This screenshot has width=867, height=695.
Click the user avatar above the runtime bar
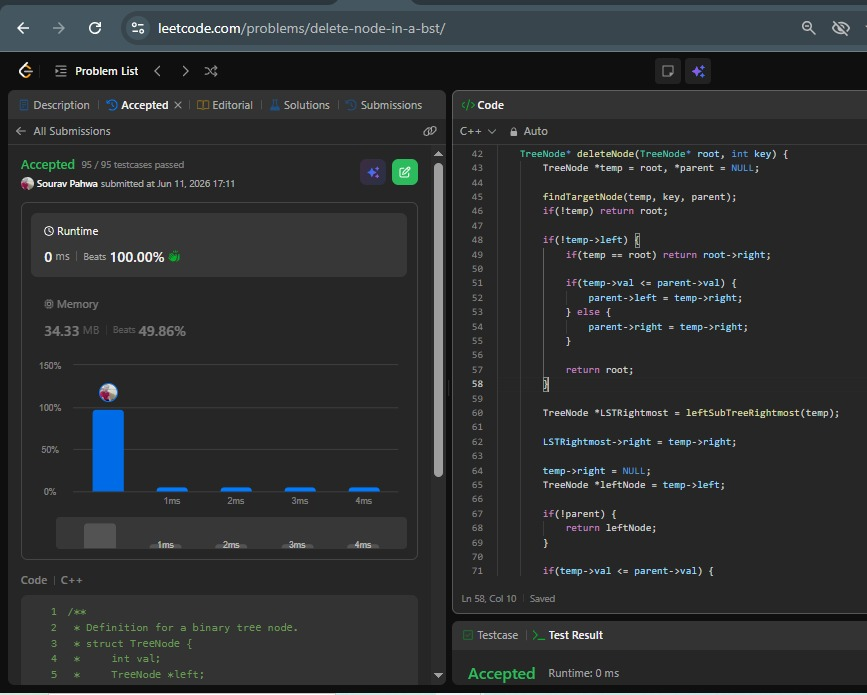click(108, 393)
